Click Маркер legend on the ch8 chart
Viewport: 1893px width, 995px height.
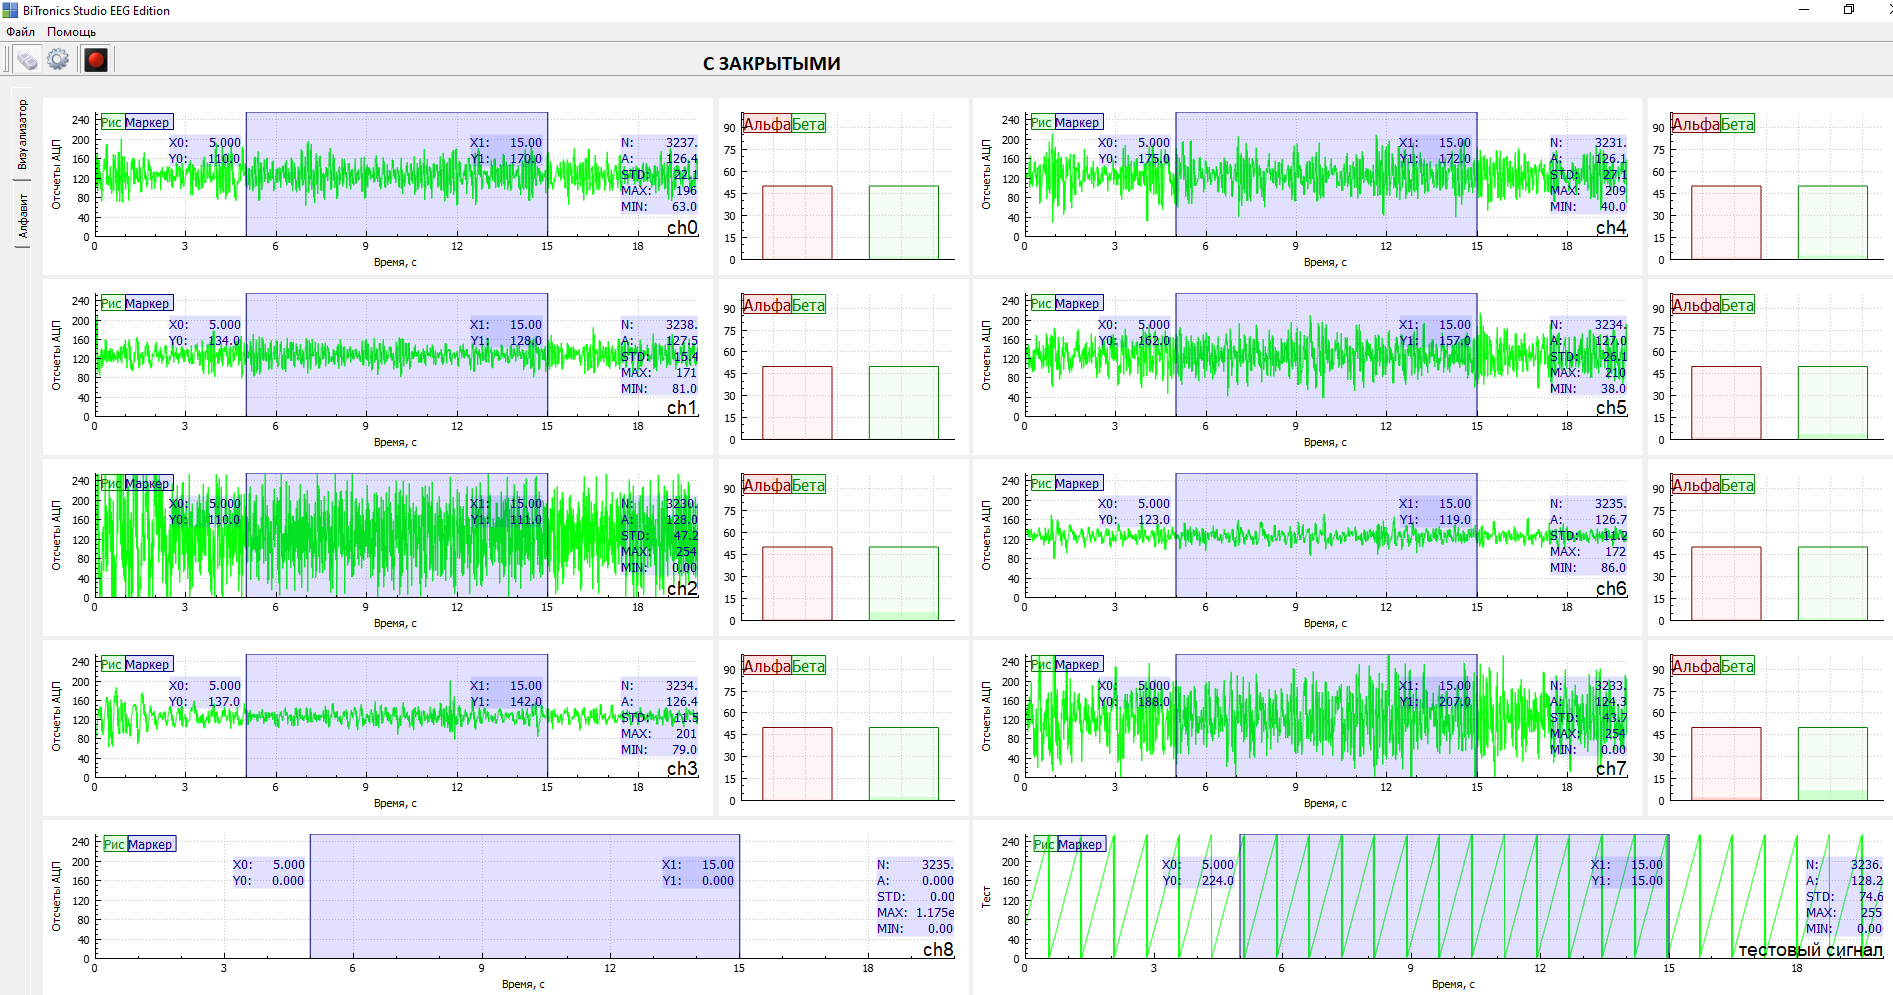coord(150,845)
